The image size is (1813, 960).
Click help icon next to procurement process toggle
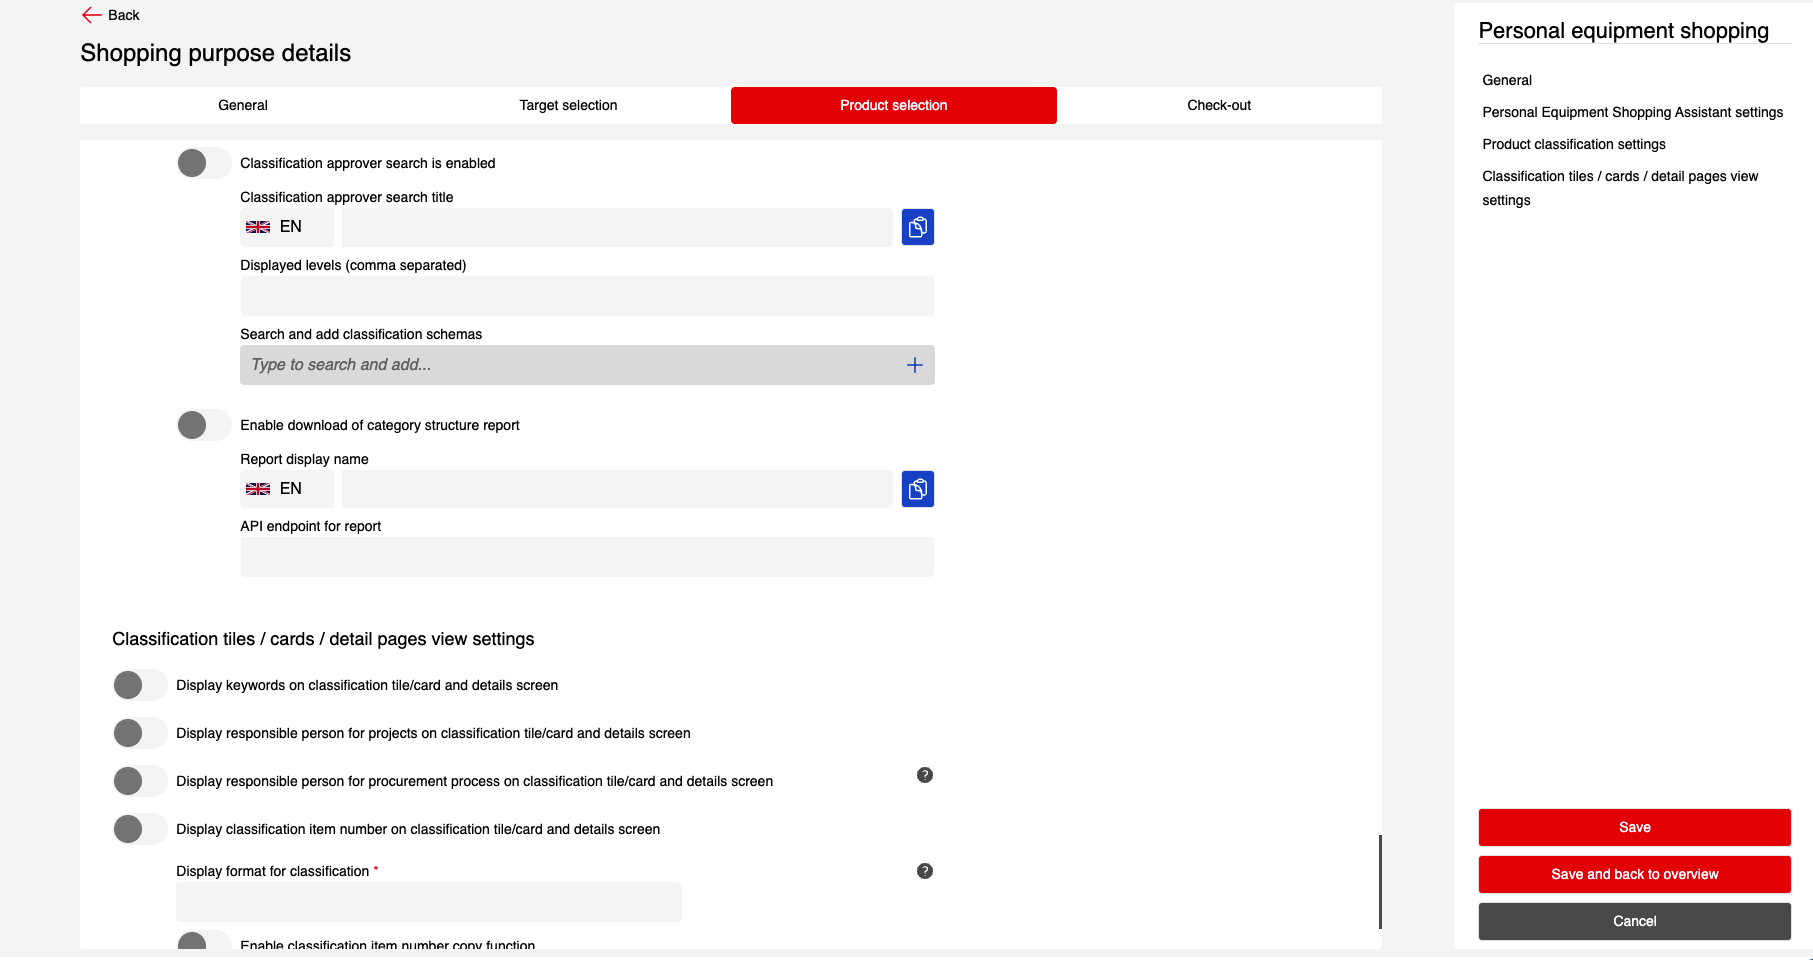924,775
